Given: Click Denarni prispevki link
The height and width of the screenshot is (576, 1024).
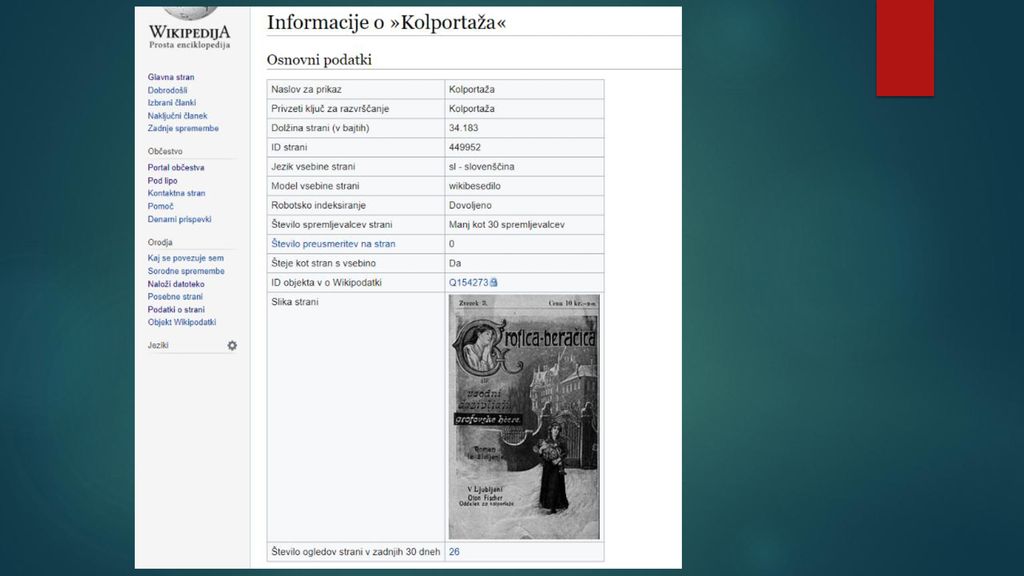Looking at the screenshot, I should (x=180, y=219).
